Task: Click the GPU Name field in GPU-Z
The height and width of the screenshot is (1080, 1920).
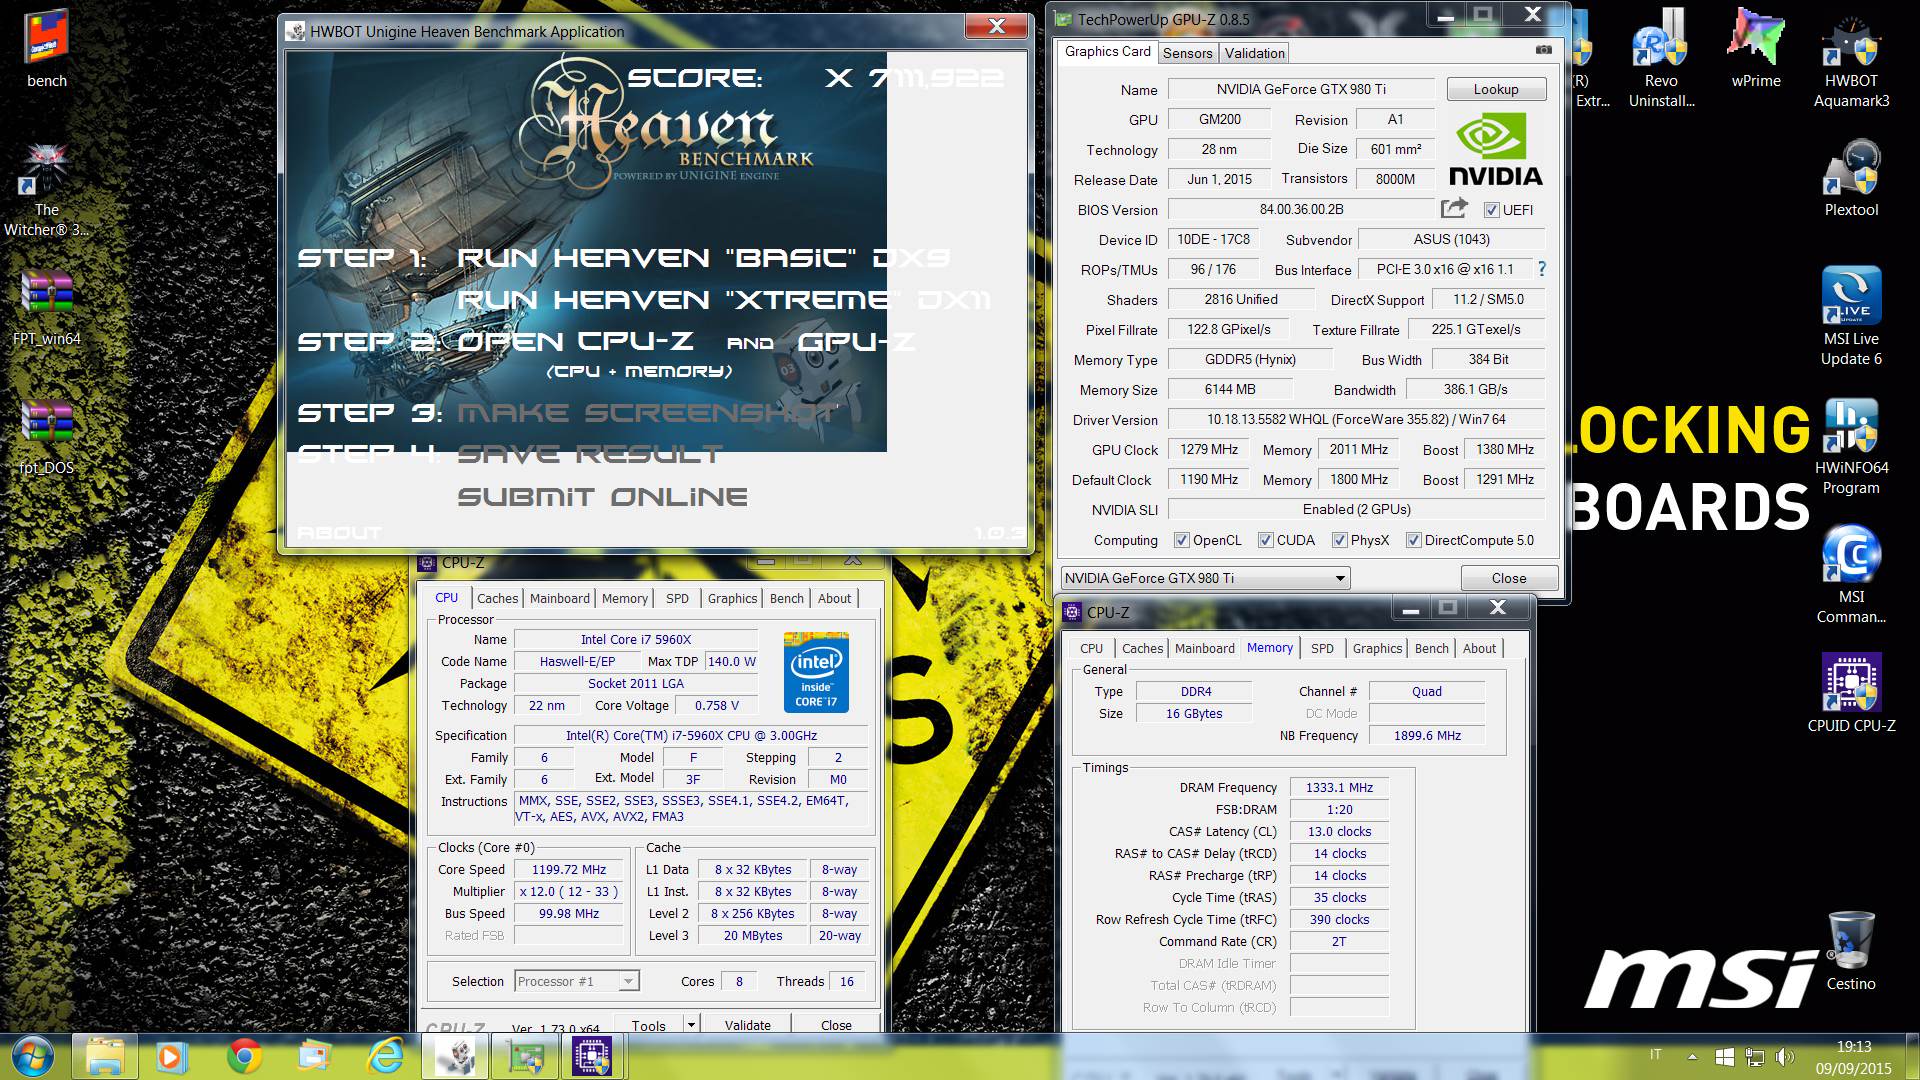Action: [x=1301, y=89]
